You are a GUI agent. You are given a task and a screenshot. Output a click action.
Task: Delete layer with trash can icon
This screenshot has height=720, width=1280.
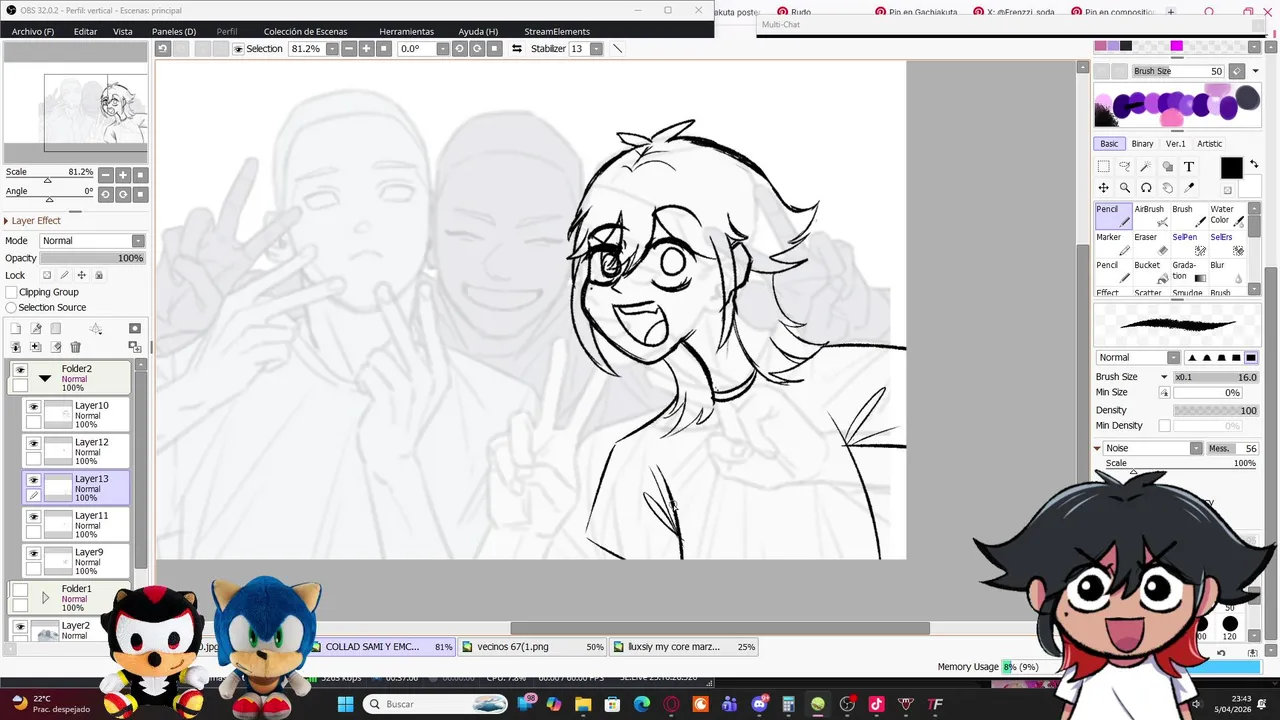(75, 347)
